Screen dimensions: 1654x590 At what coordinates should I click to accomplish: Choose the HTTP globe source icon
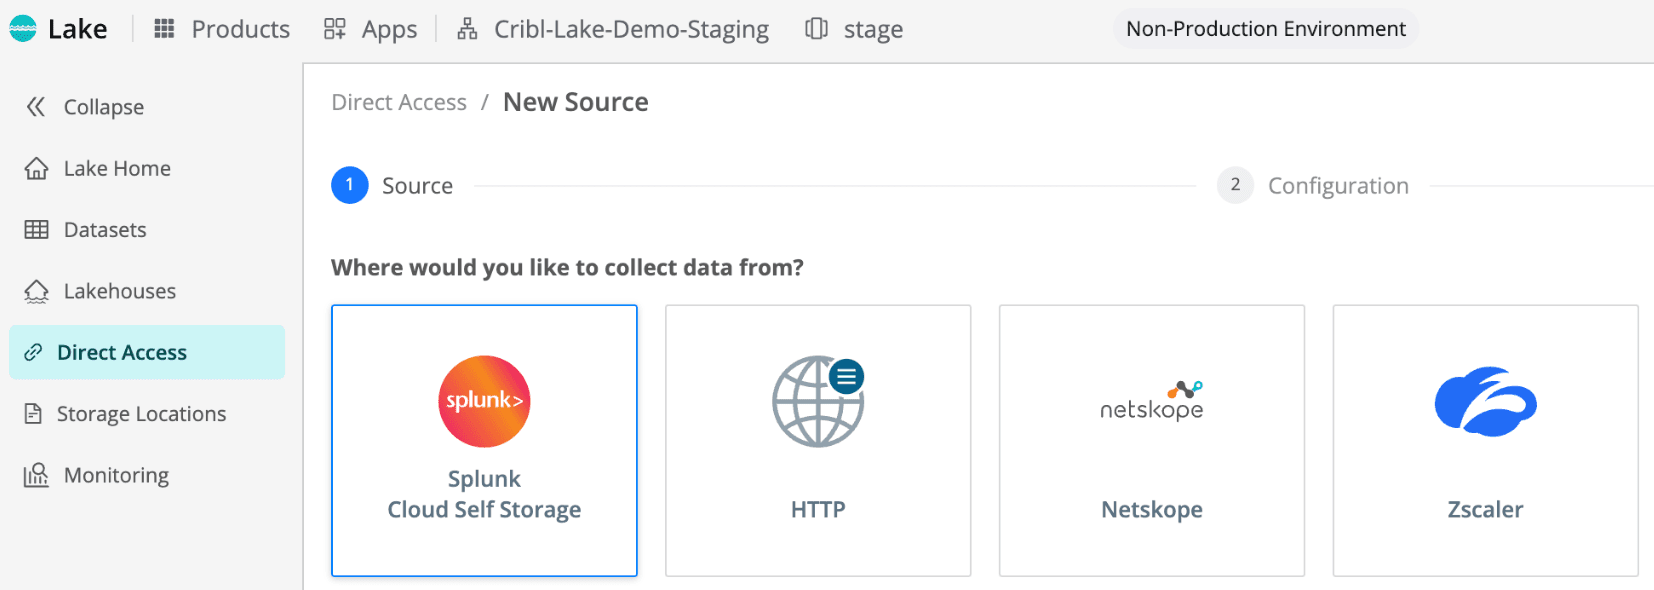point(818,401)
